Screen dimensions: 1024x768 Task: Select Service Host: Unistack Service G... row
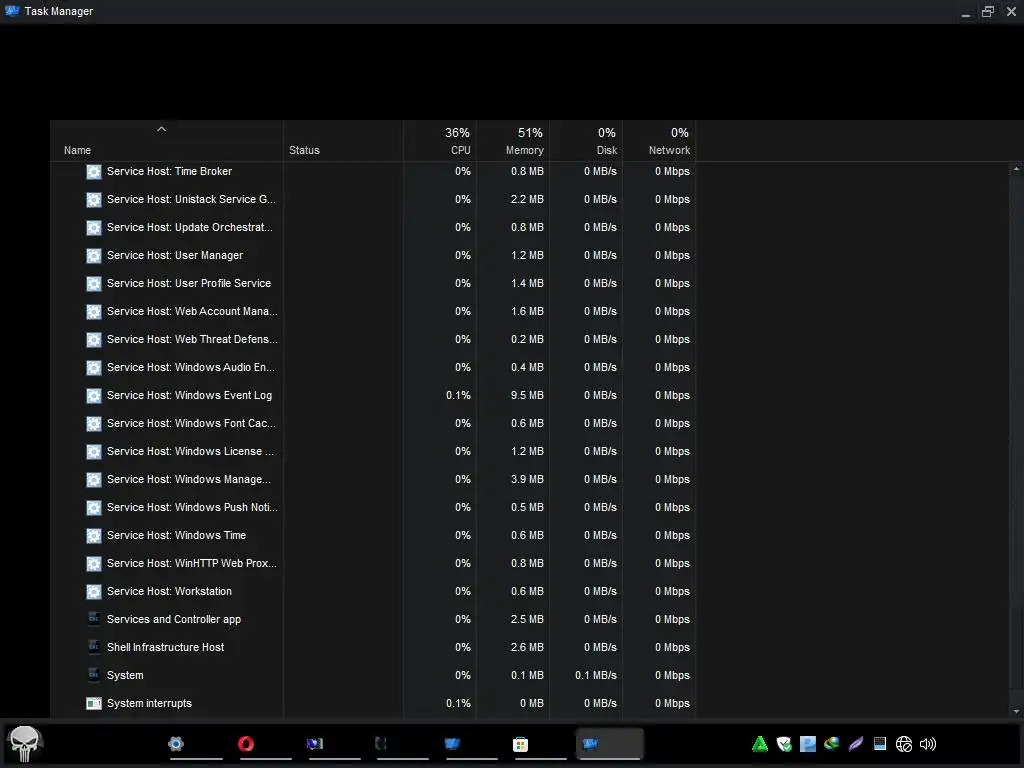pos(373,200)
